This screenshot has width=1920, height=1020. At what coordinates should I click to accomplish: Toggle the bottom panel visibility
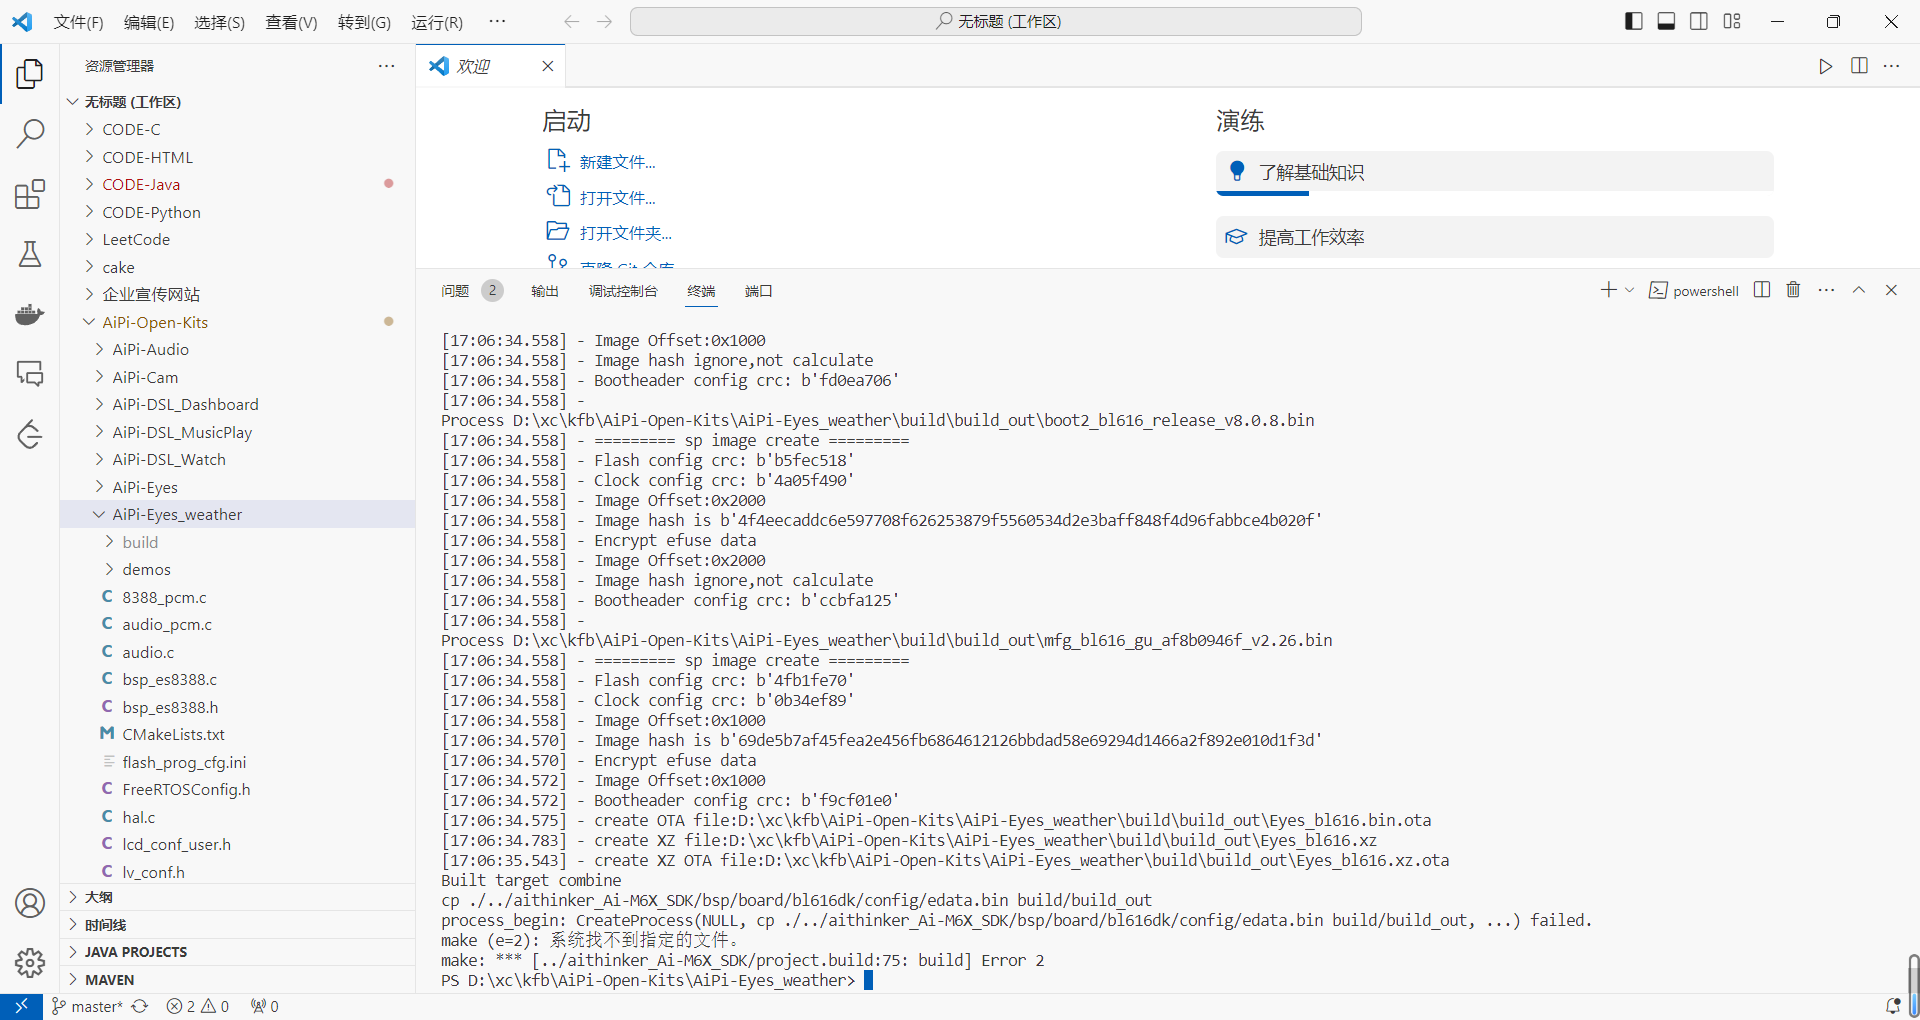(1666, 21)
